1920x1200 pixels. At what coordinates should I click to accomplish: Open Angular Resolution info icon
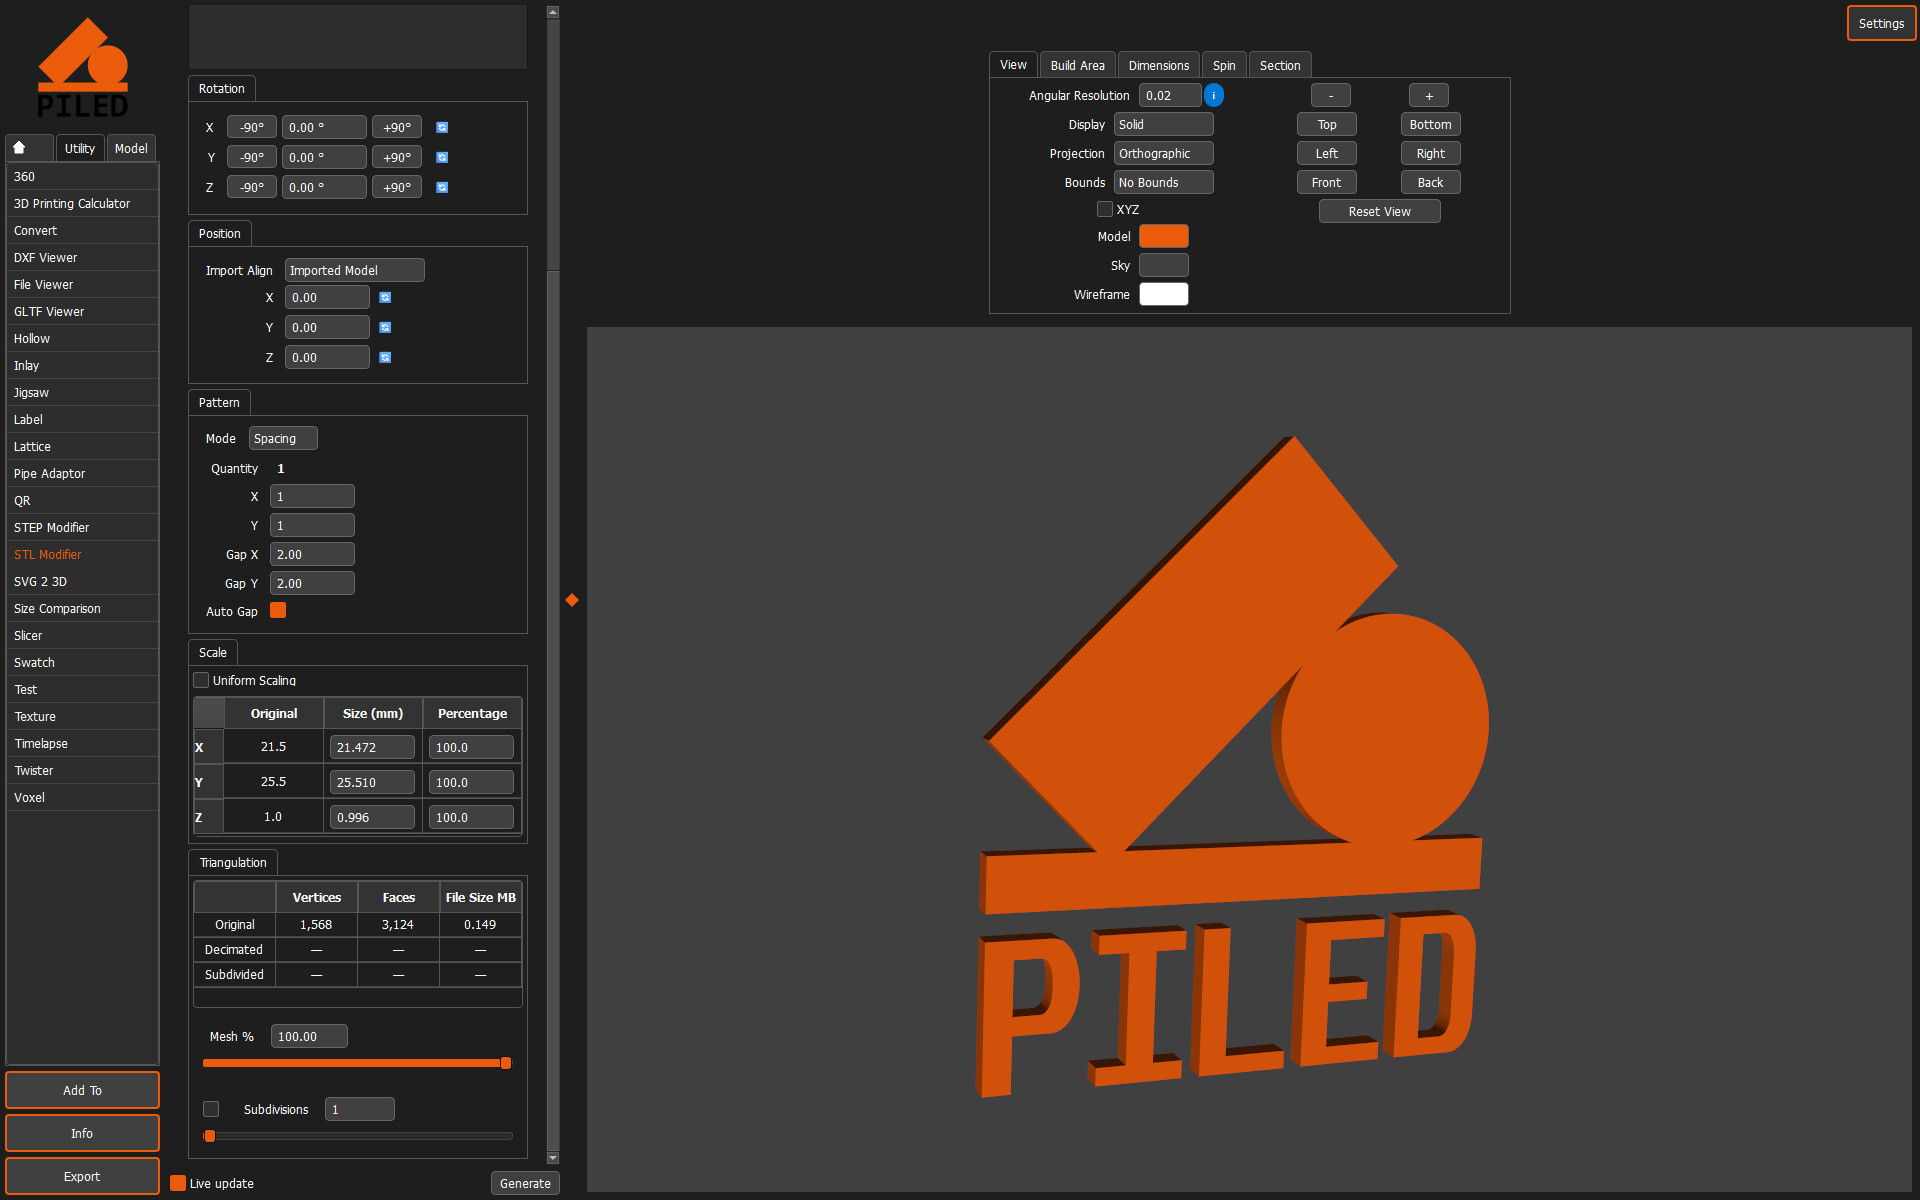click(1214, 96)
